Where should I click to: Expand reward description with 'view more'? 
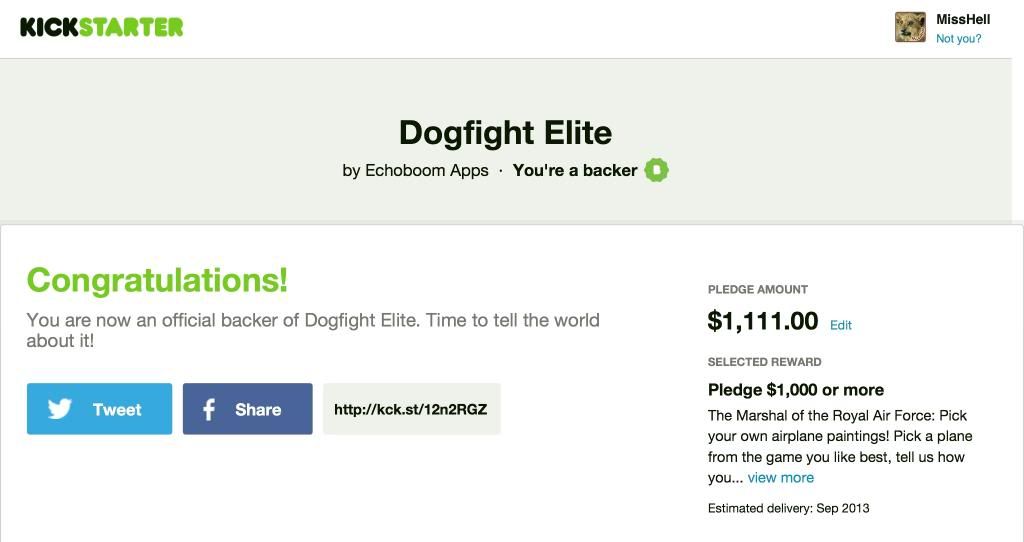click(781, 478)
